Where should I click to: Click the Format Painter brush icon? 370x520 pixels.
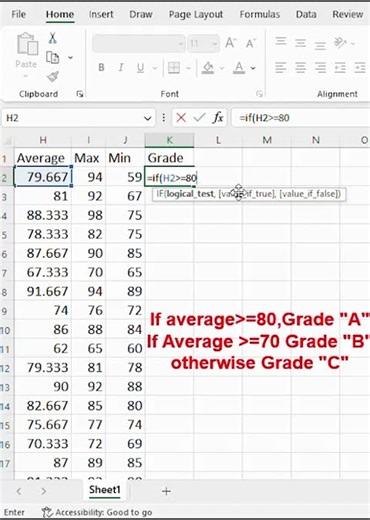53,77
